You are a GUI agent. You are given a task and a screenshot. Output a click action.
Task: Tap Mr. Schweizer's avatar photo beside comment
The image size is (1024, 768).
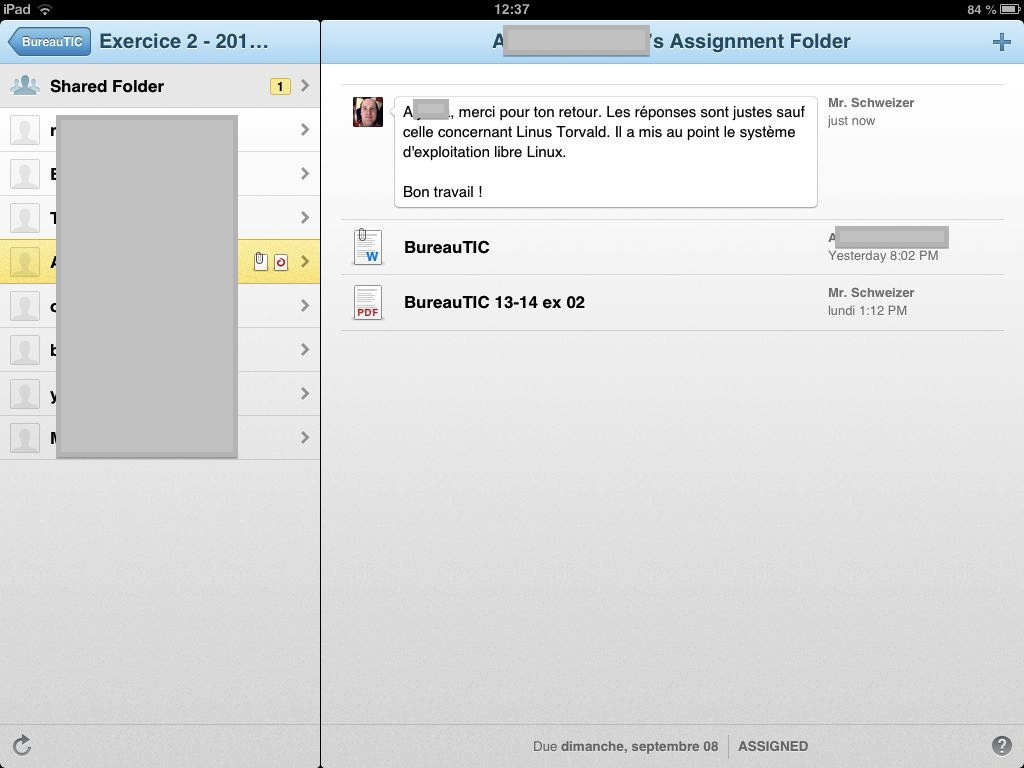coord(368,112)
